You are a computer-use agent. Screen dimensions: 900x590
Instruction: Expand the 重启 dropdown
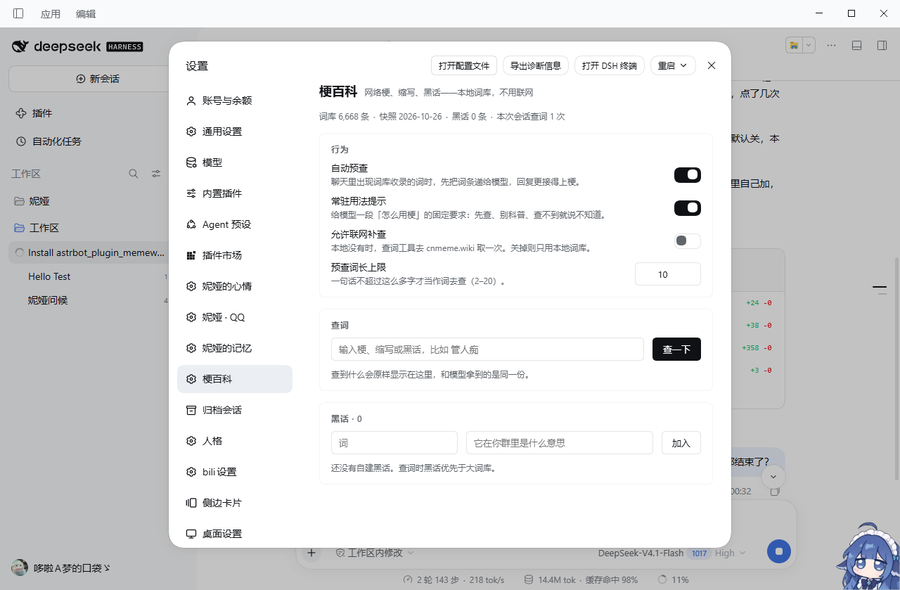click(673, 65)
